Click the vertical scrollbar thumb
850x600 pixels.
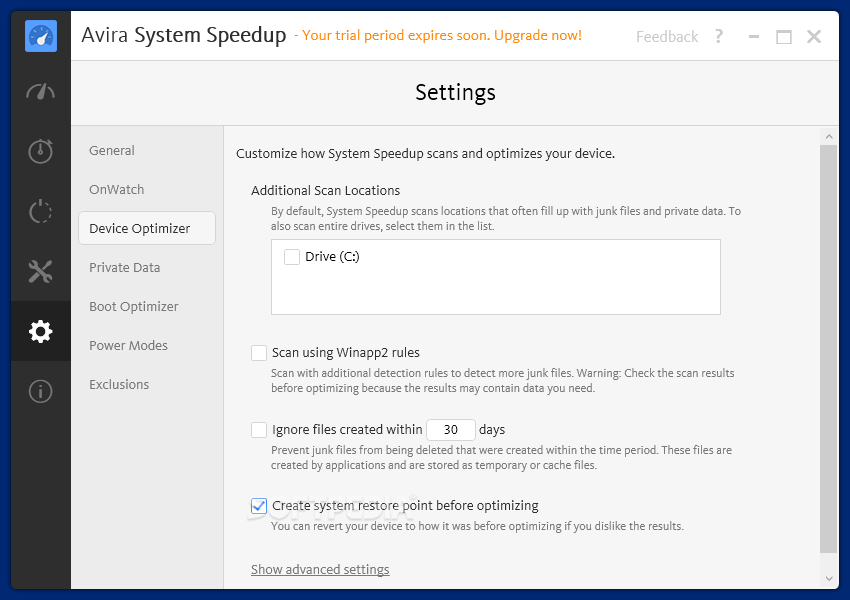(x=829, y=349)
